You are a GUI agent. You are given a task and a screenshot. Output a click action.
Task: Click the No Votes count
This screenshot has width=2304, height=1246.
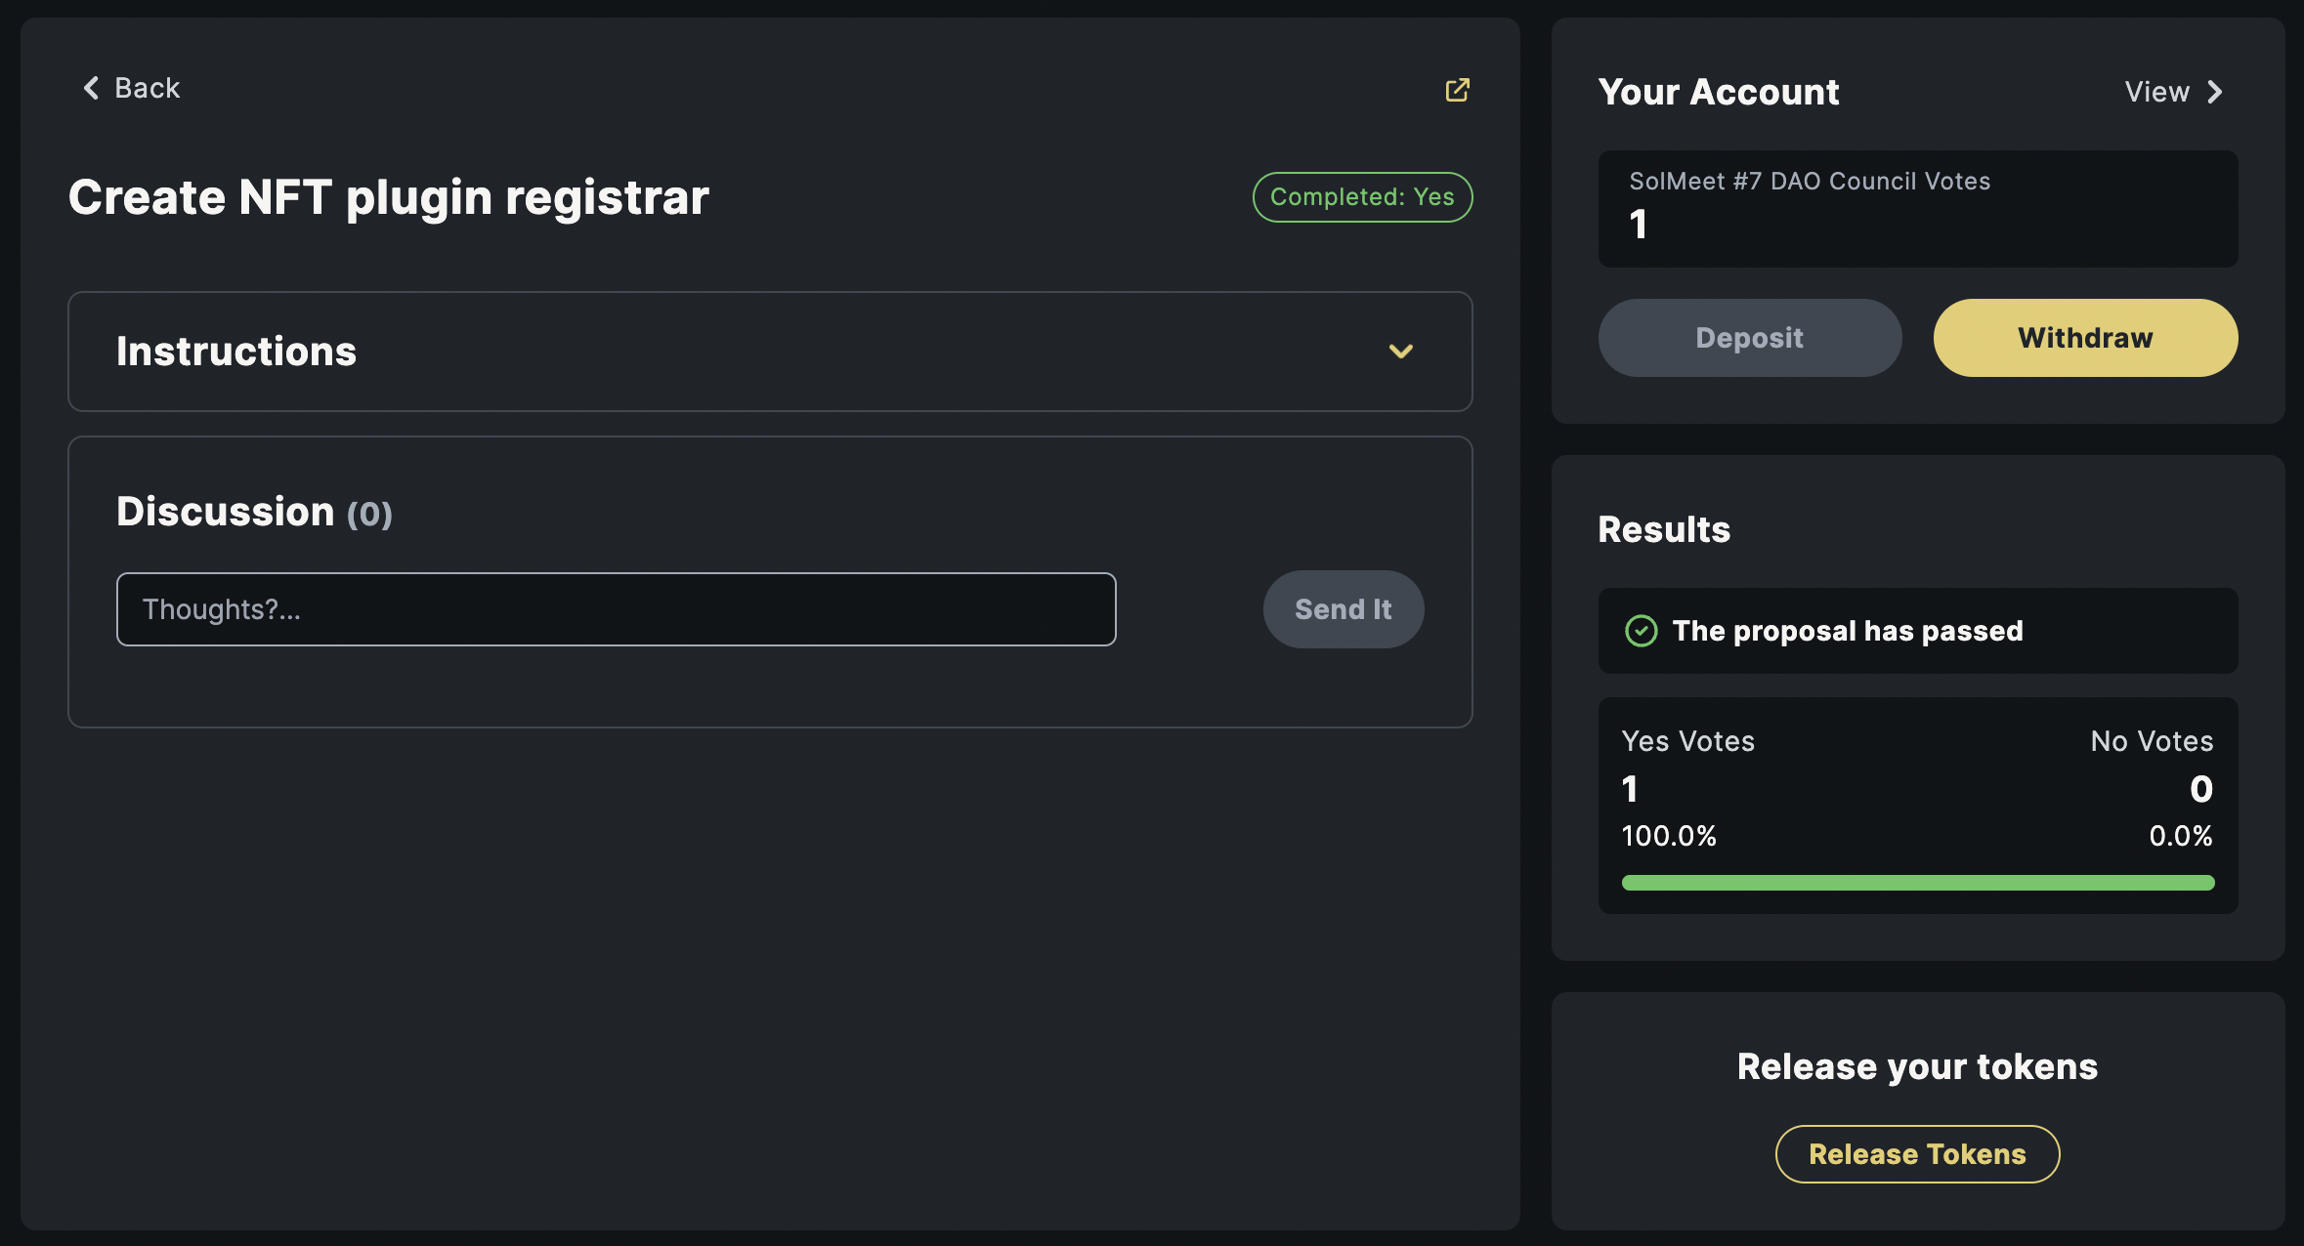tap(2200, 789)
